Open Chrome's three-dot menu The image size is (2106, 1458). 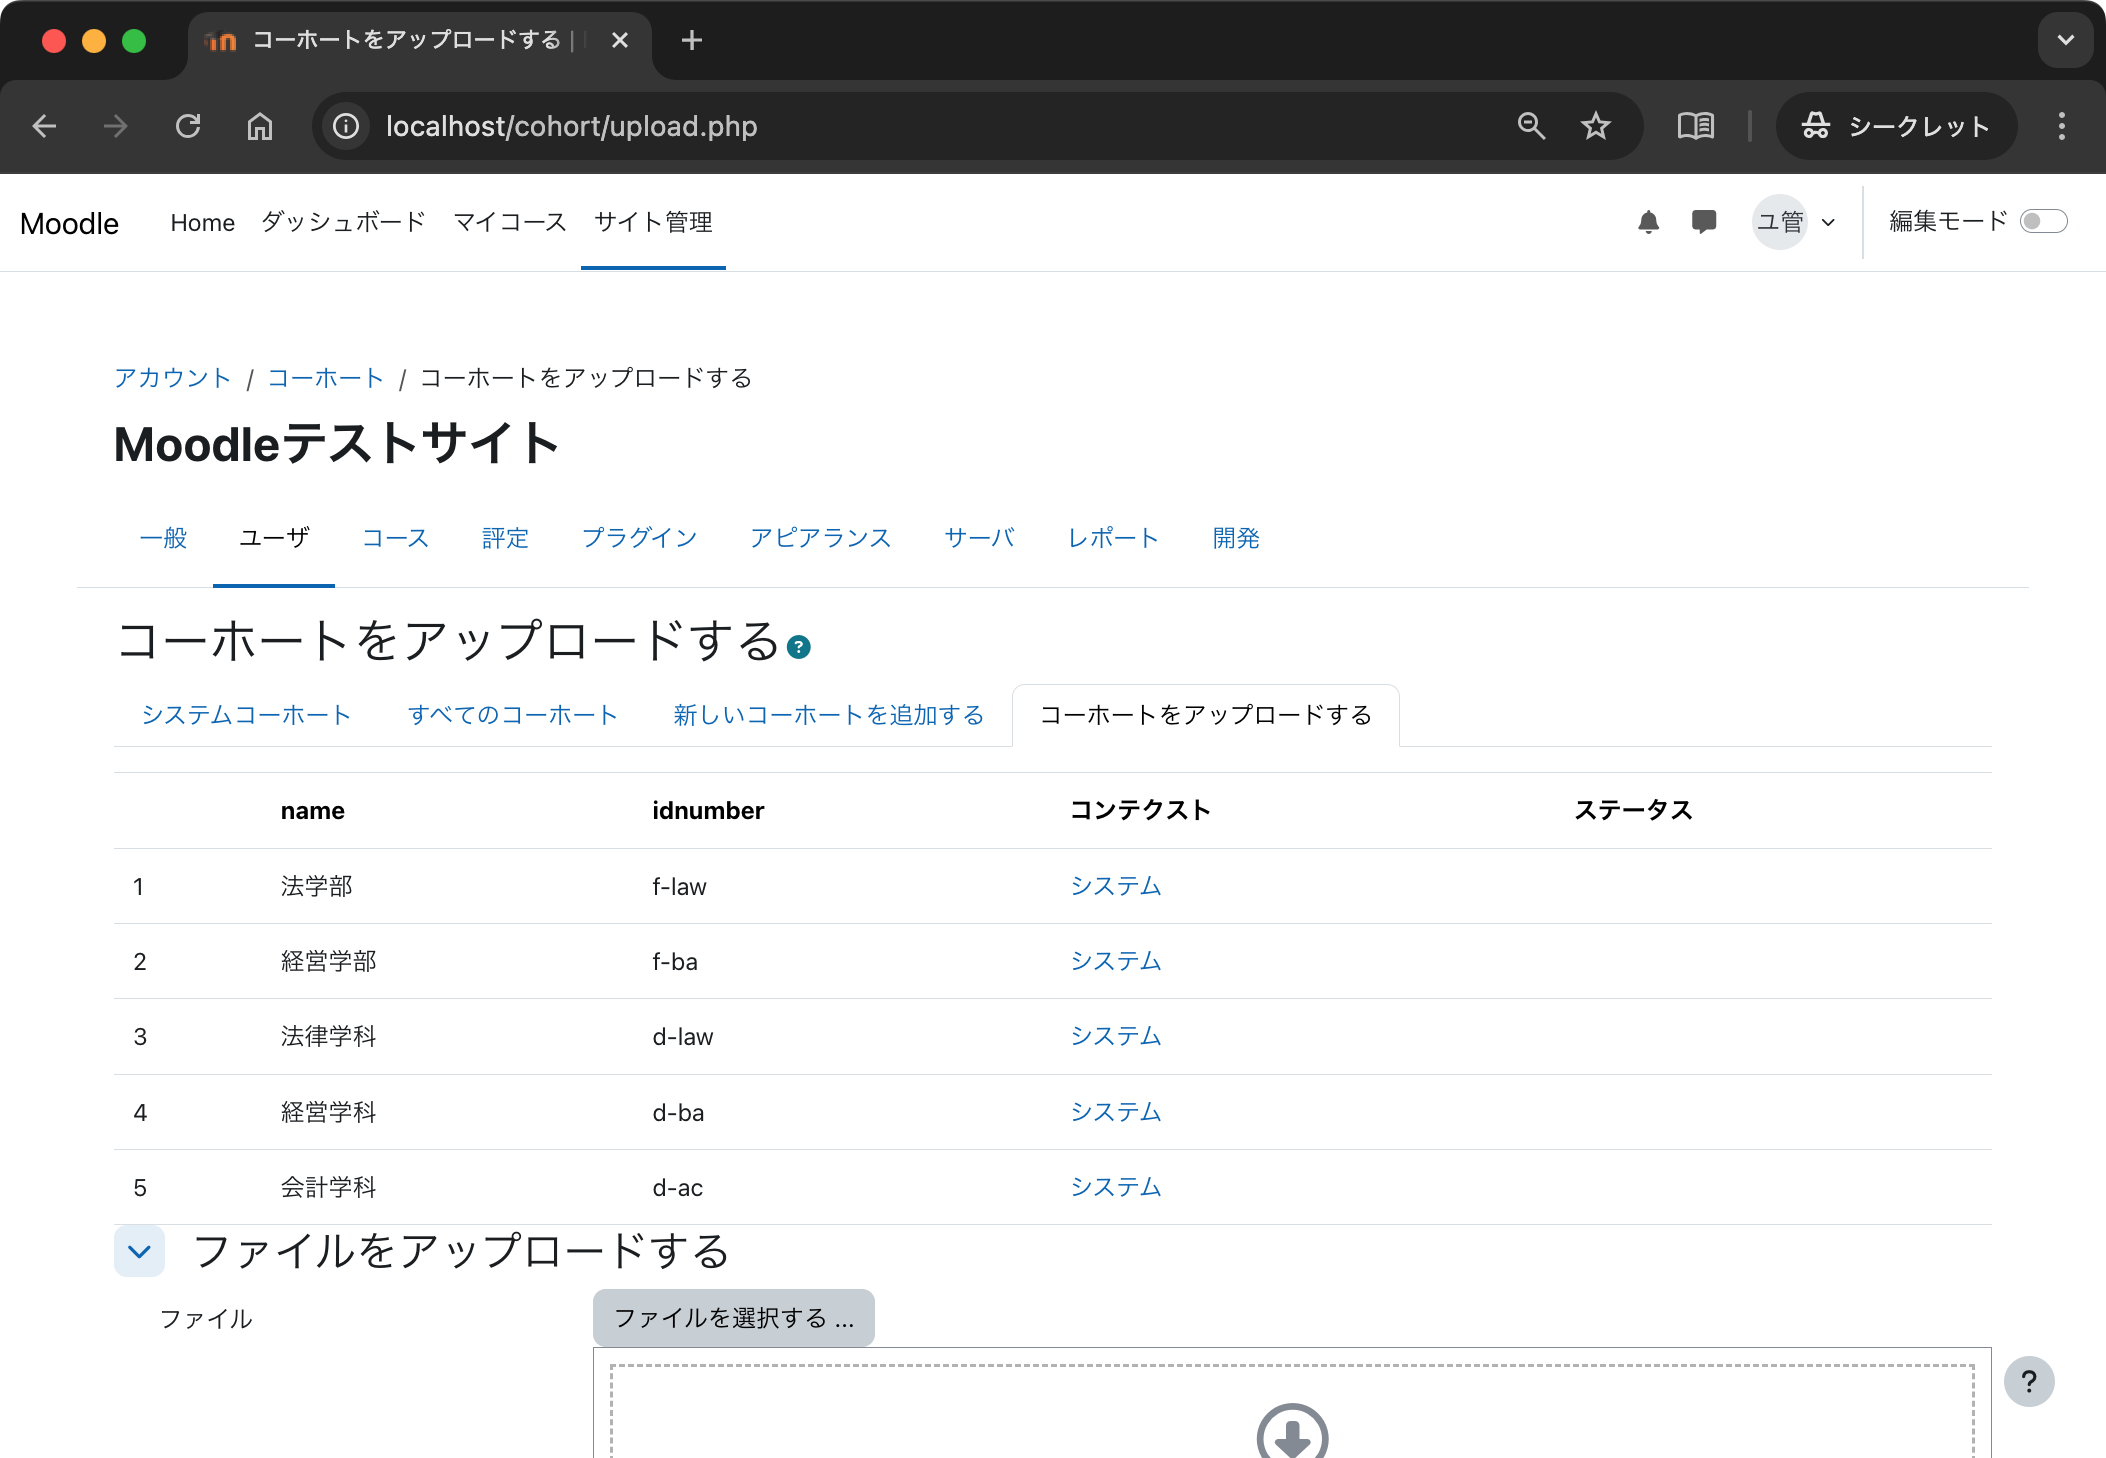[x=2060, y=126]
